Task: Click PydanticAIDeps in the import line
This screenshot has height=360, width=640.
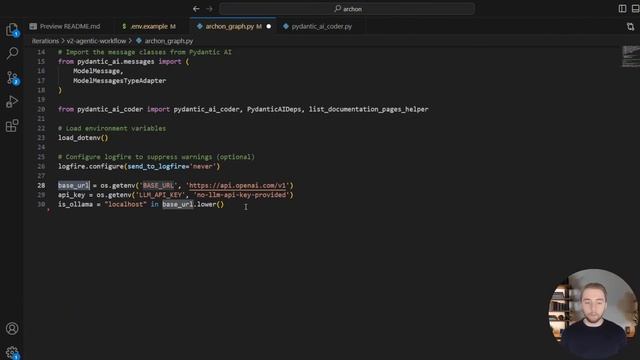Action: click(x=274, y=109)
